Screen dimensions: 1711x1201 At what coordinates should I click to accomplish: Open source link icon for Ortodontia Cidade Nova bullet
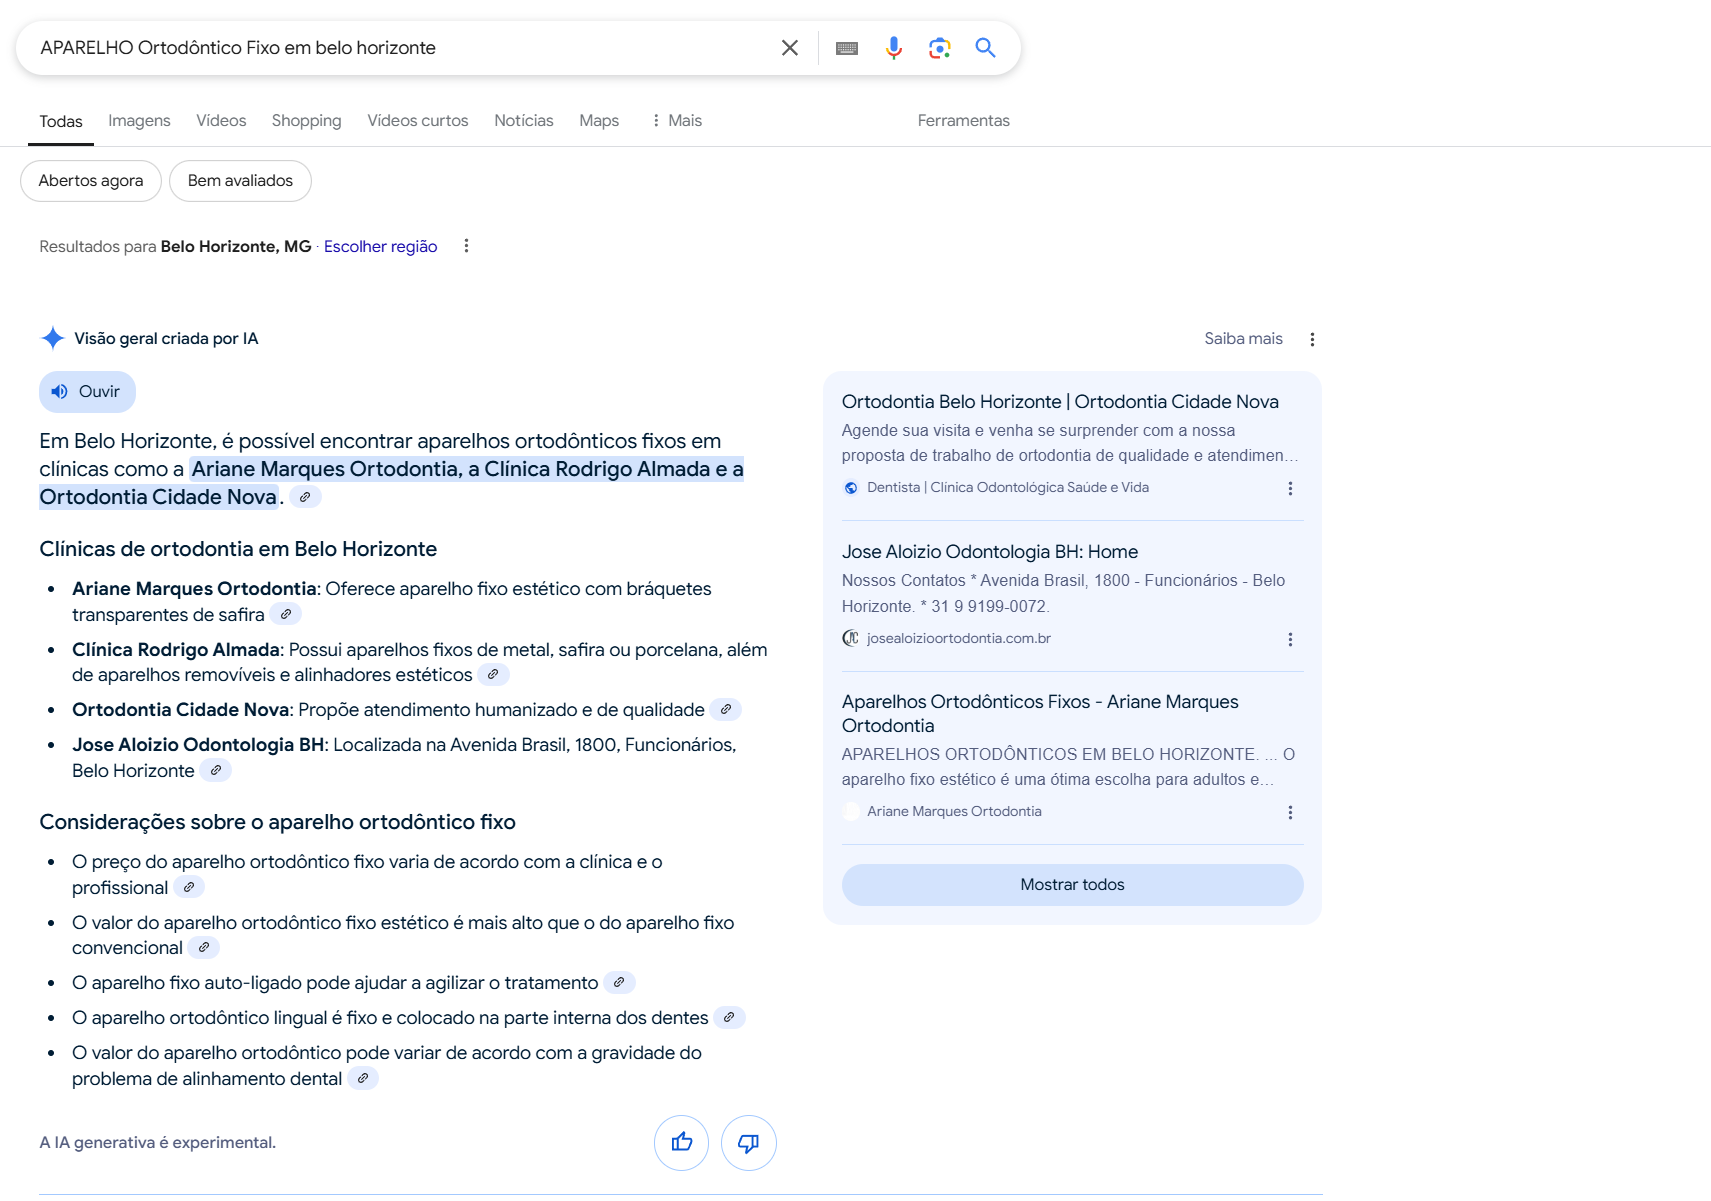726,709
